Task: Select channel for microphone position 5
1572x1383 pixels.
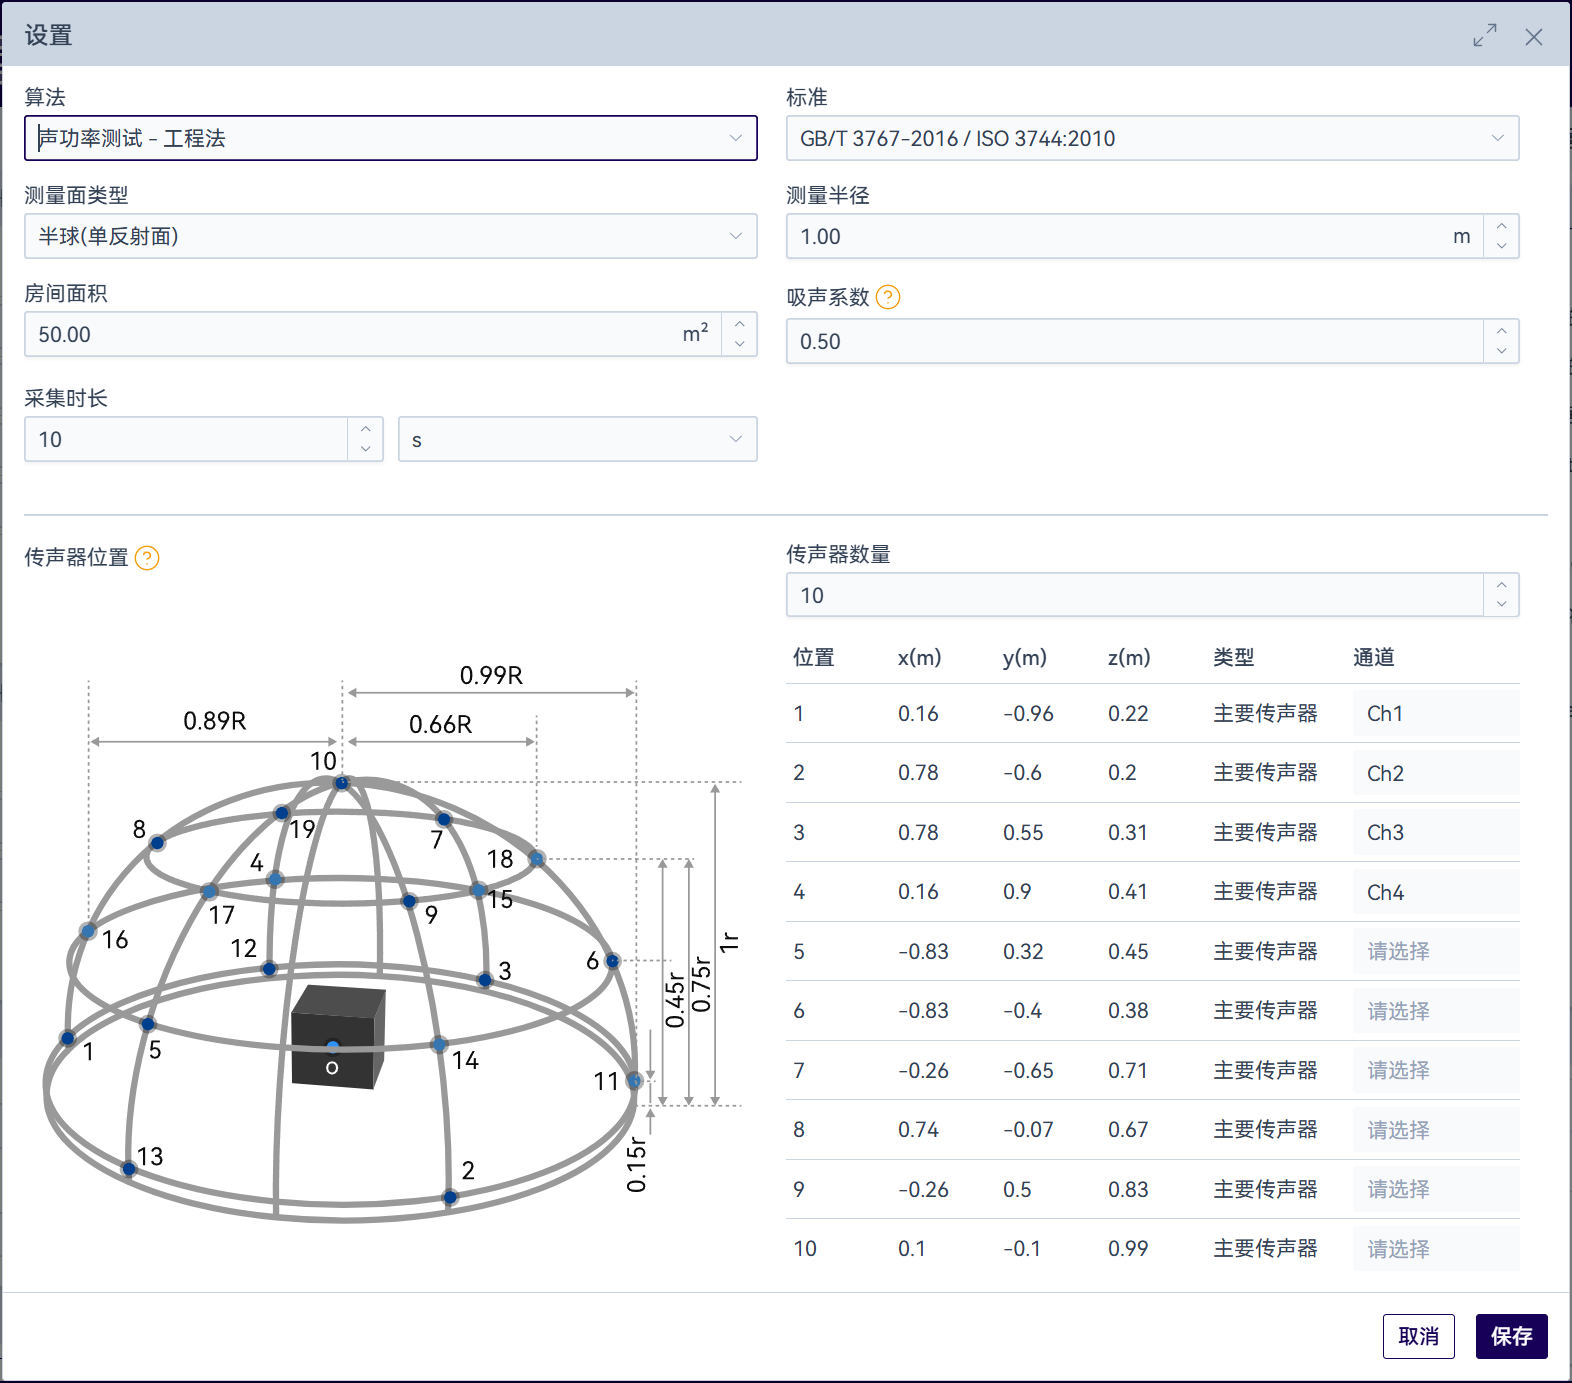Action: point(1435,951)
